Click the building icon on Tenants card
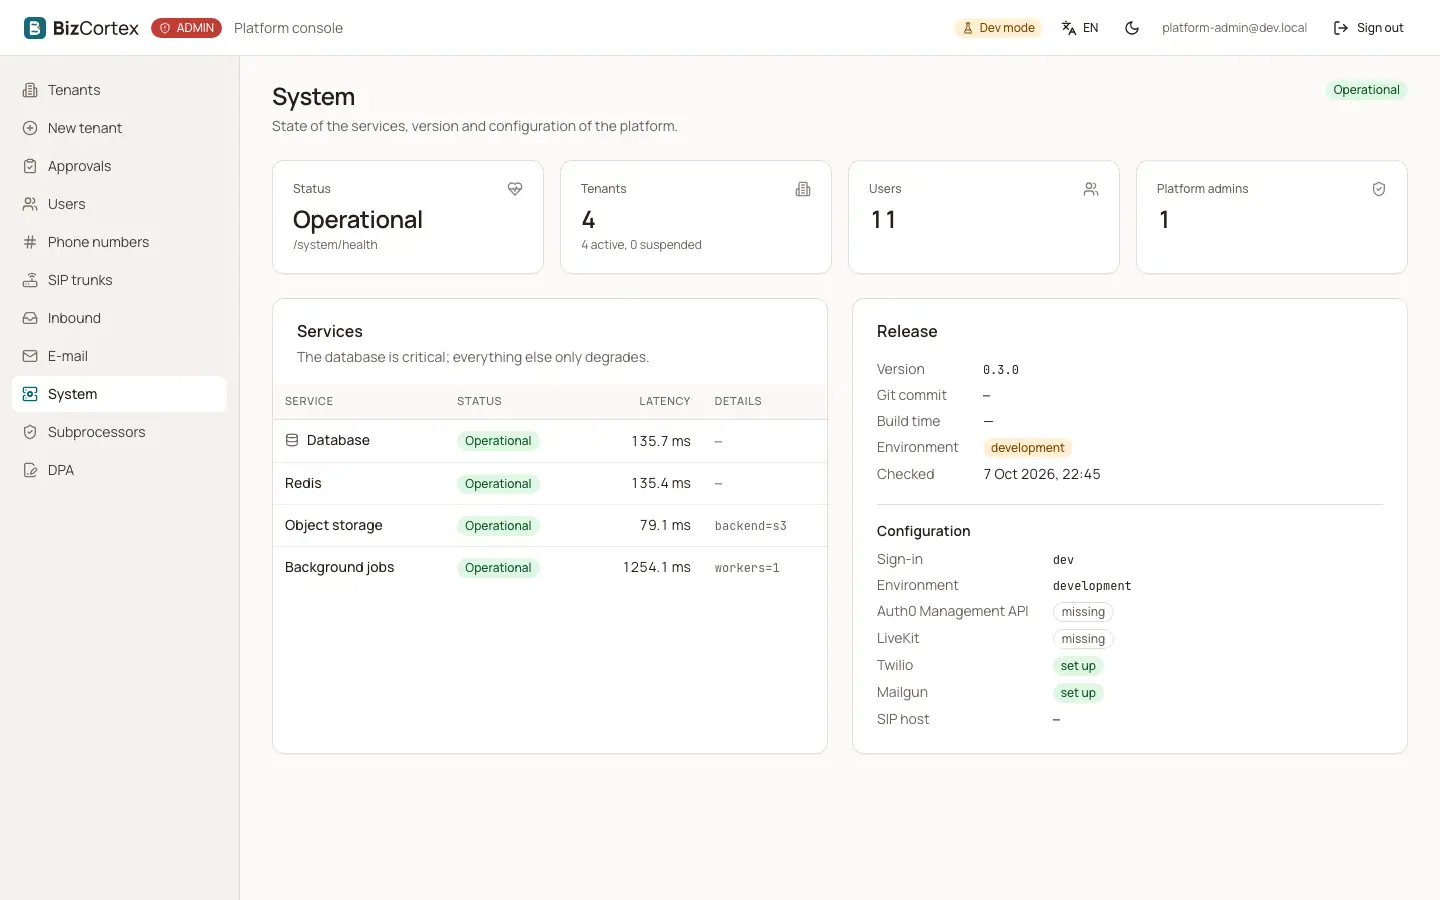 [x=803, y=189]
